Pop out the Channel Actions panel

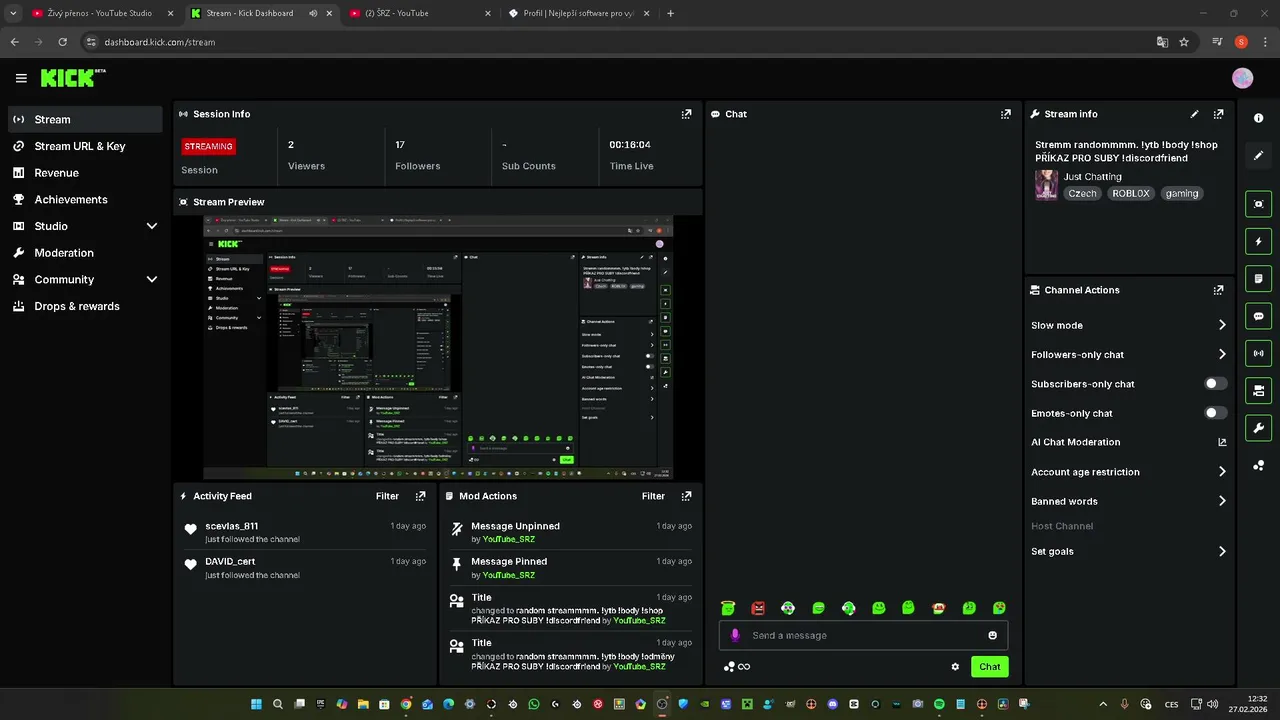(1218, 290)
